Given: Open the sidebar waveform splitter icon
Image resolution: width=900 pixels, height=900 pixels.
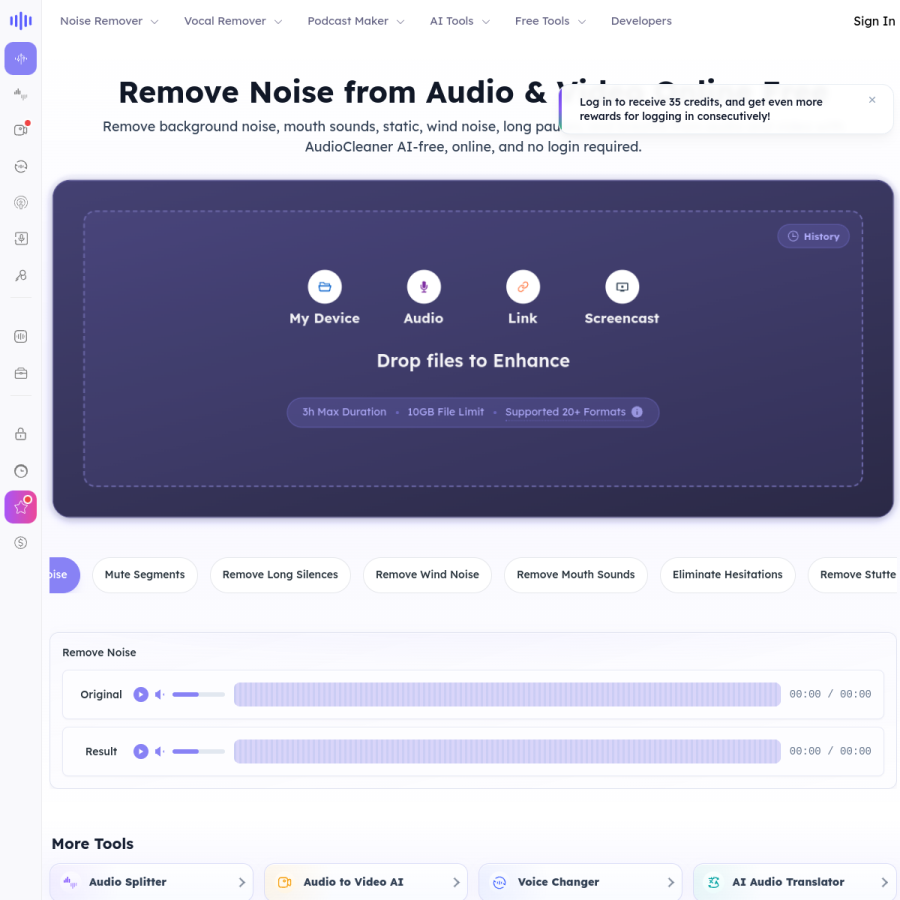Looking at the screenshot, I should (x=21, y=94).
